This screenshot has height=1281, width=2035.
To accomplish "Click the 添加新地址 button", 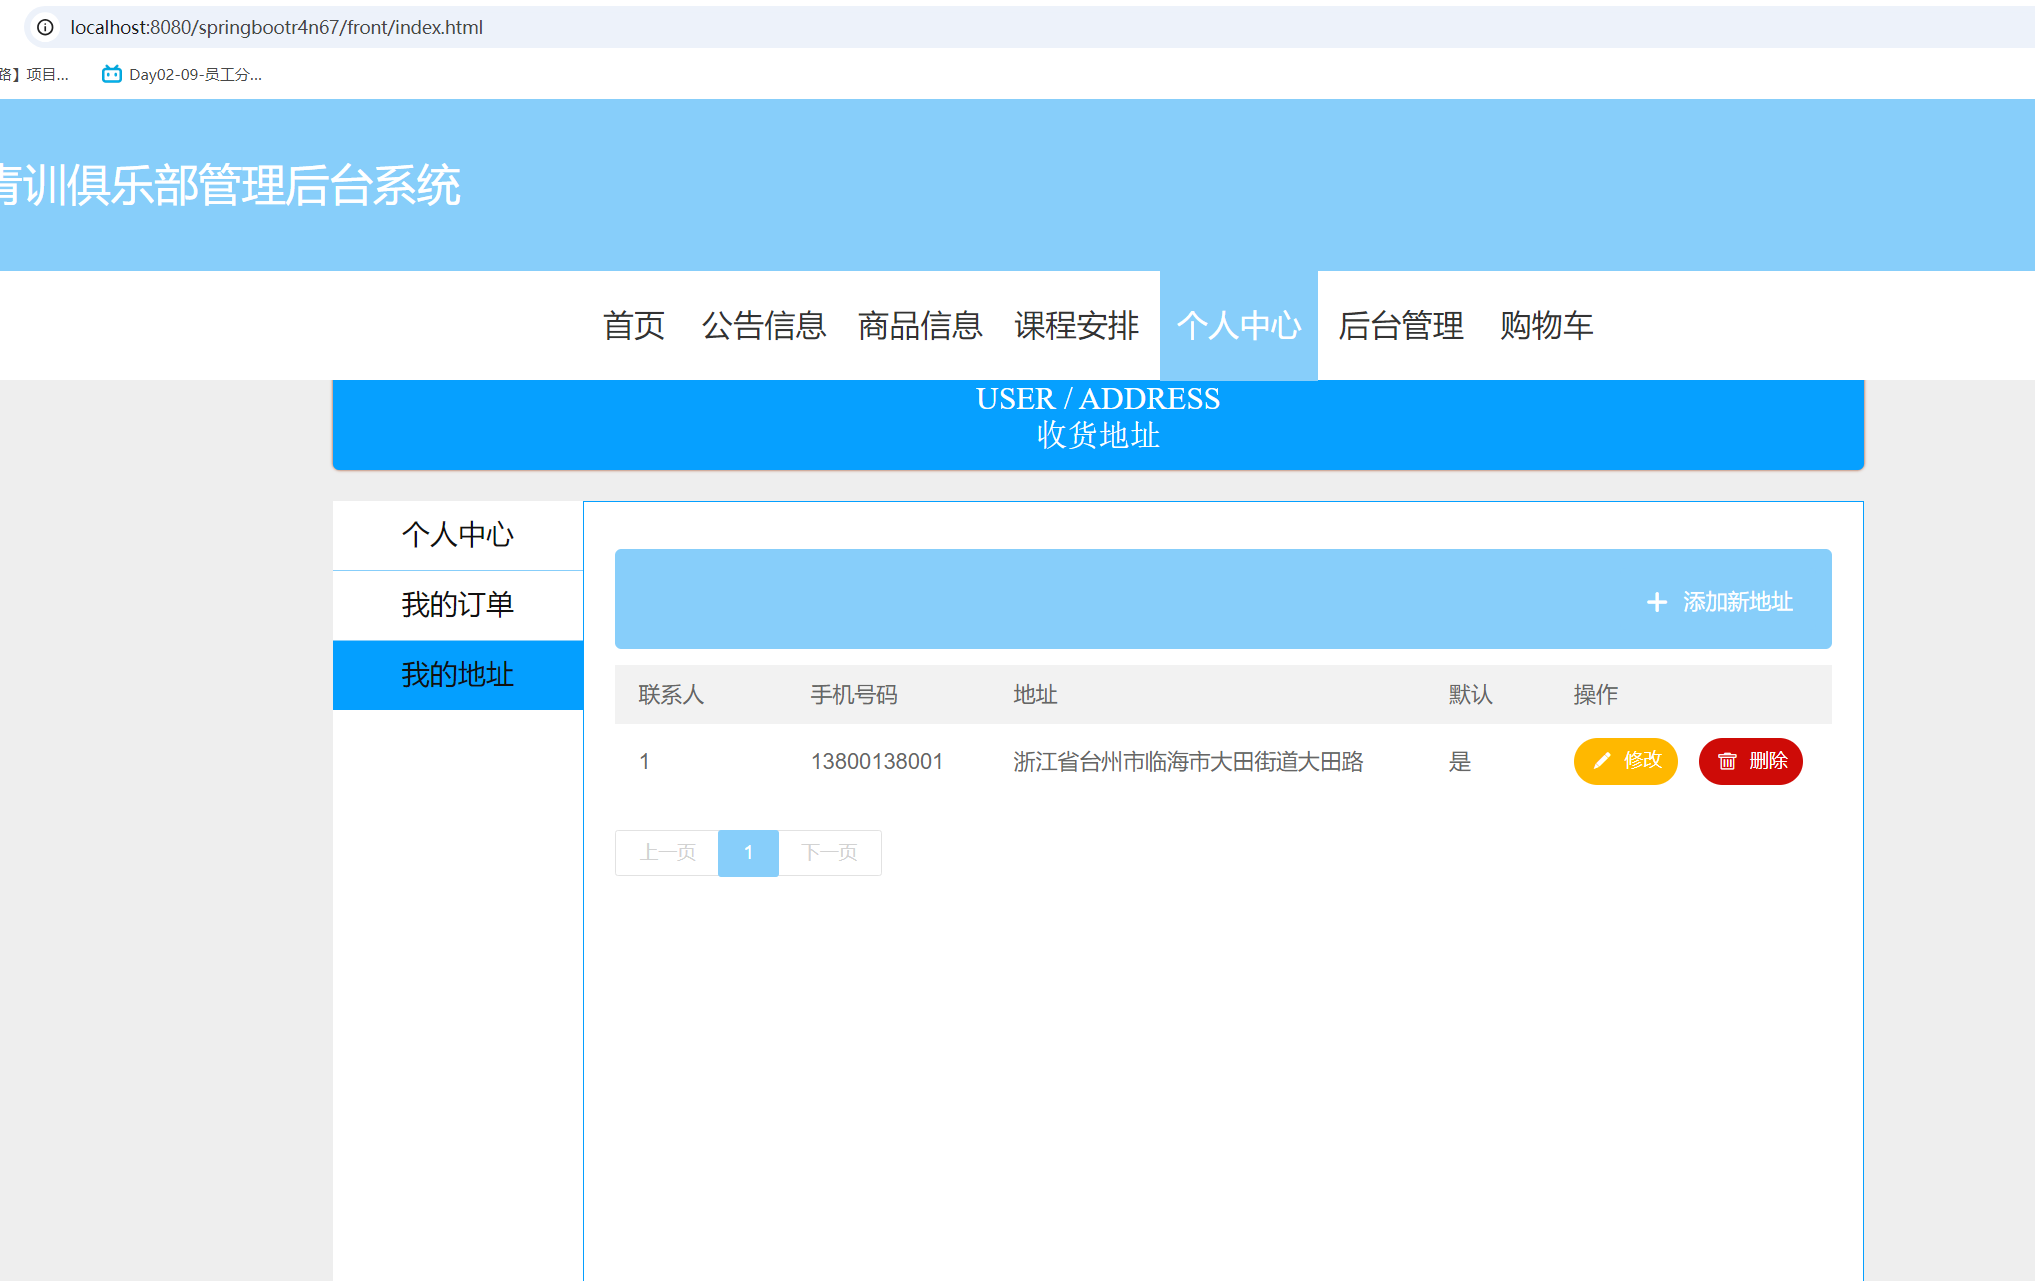I will (1720, 602).
